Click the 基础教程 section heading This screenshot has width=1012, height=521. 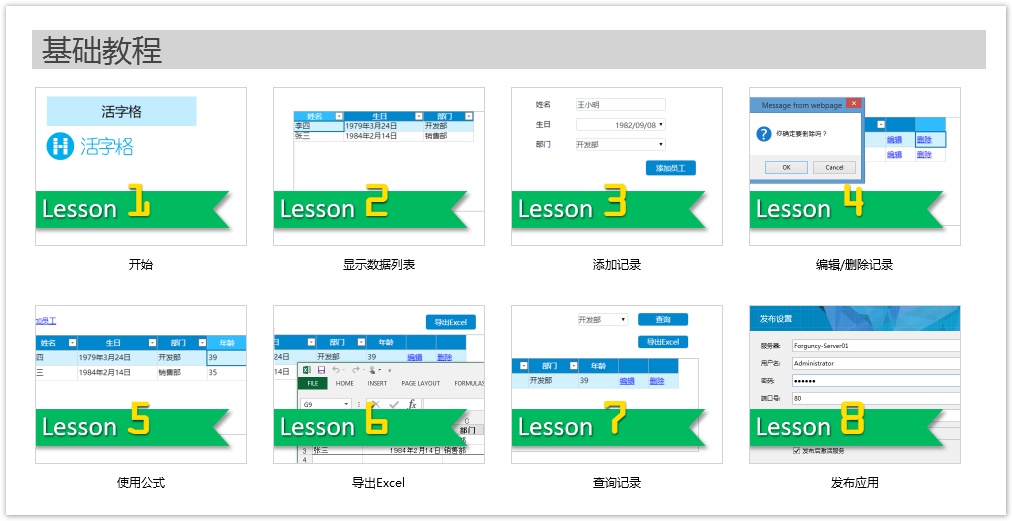point(102,50)
